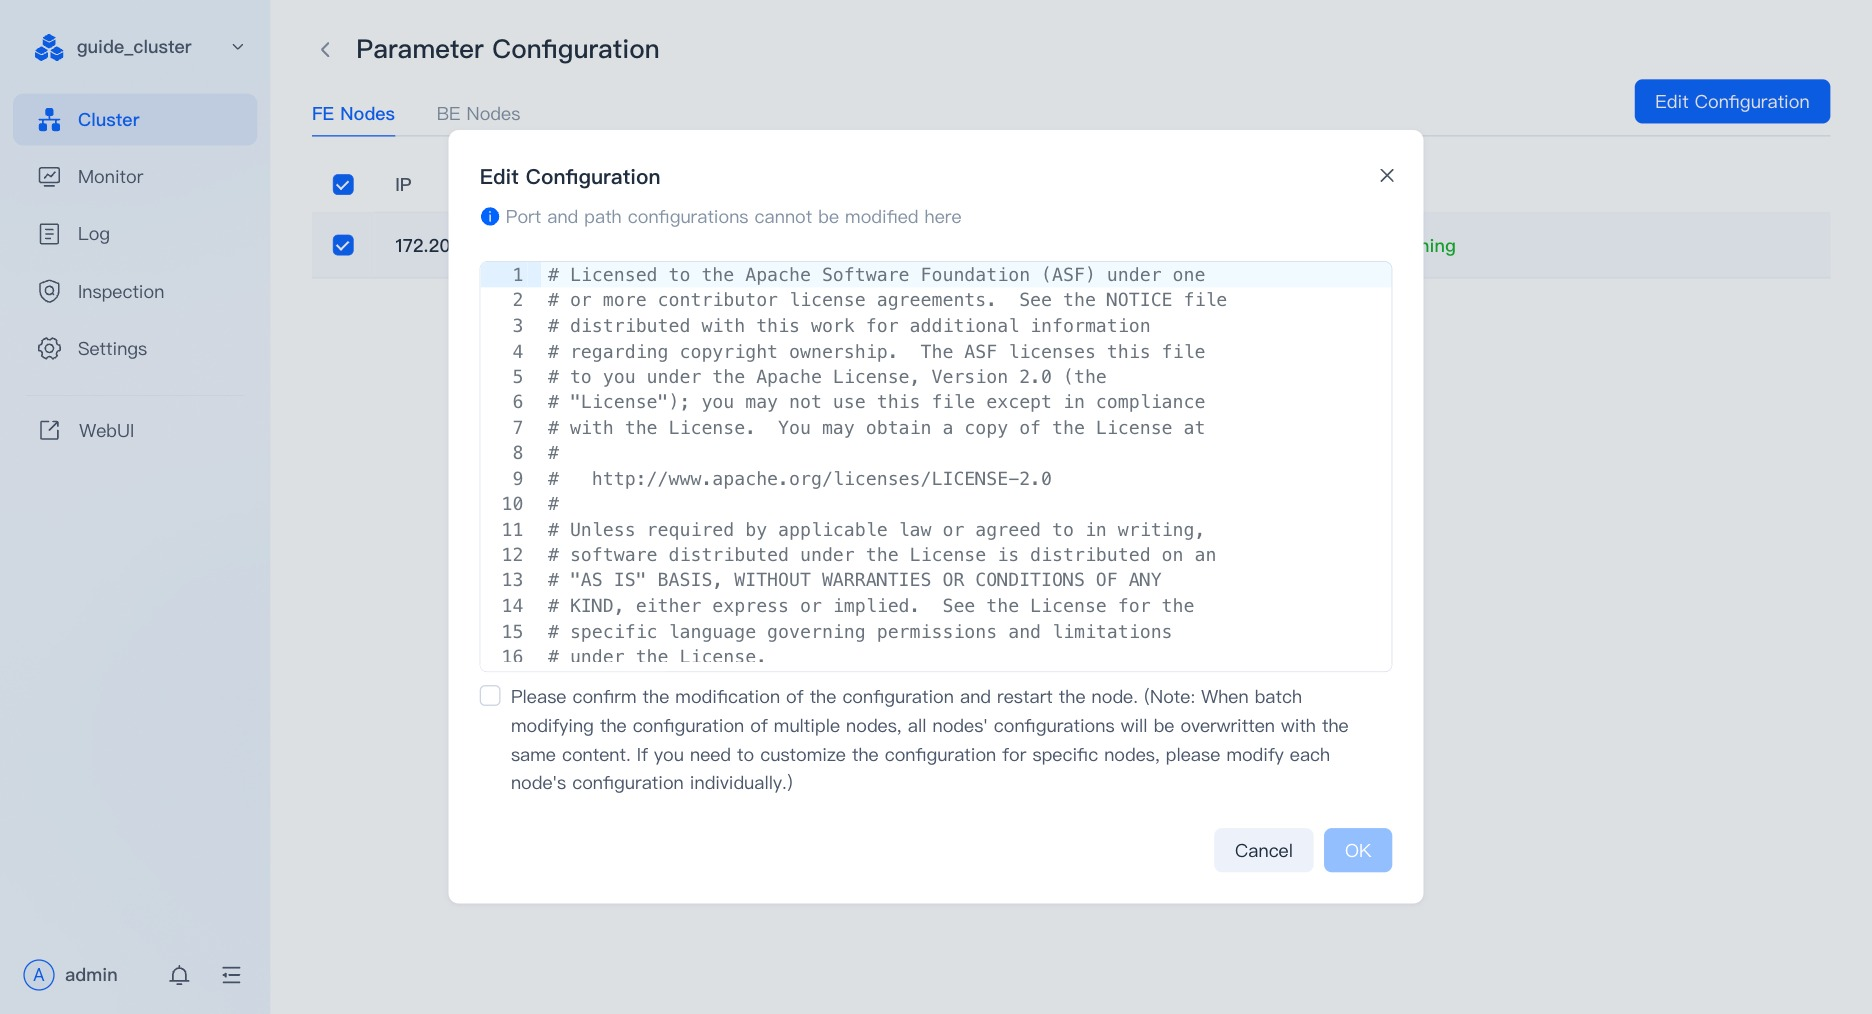Cancel the Edit Configuration dialog
Image resolution: width=1872 pixels, height=1014 pixels.
coord(1263,850)
